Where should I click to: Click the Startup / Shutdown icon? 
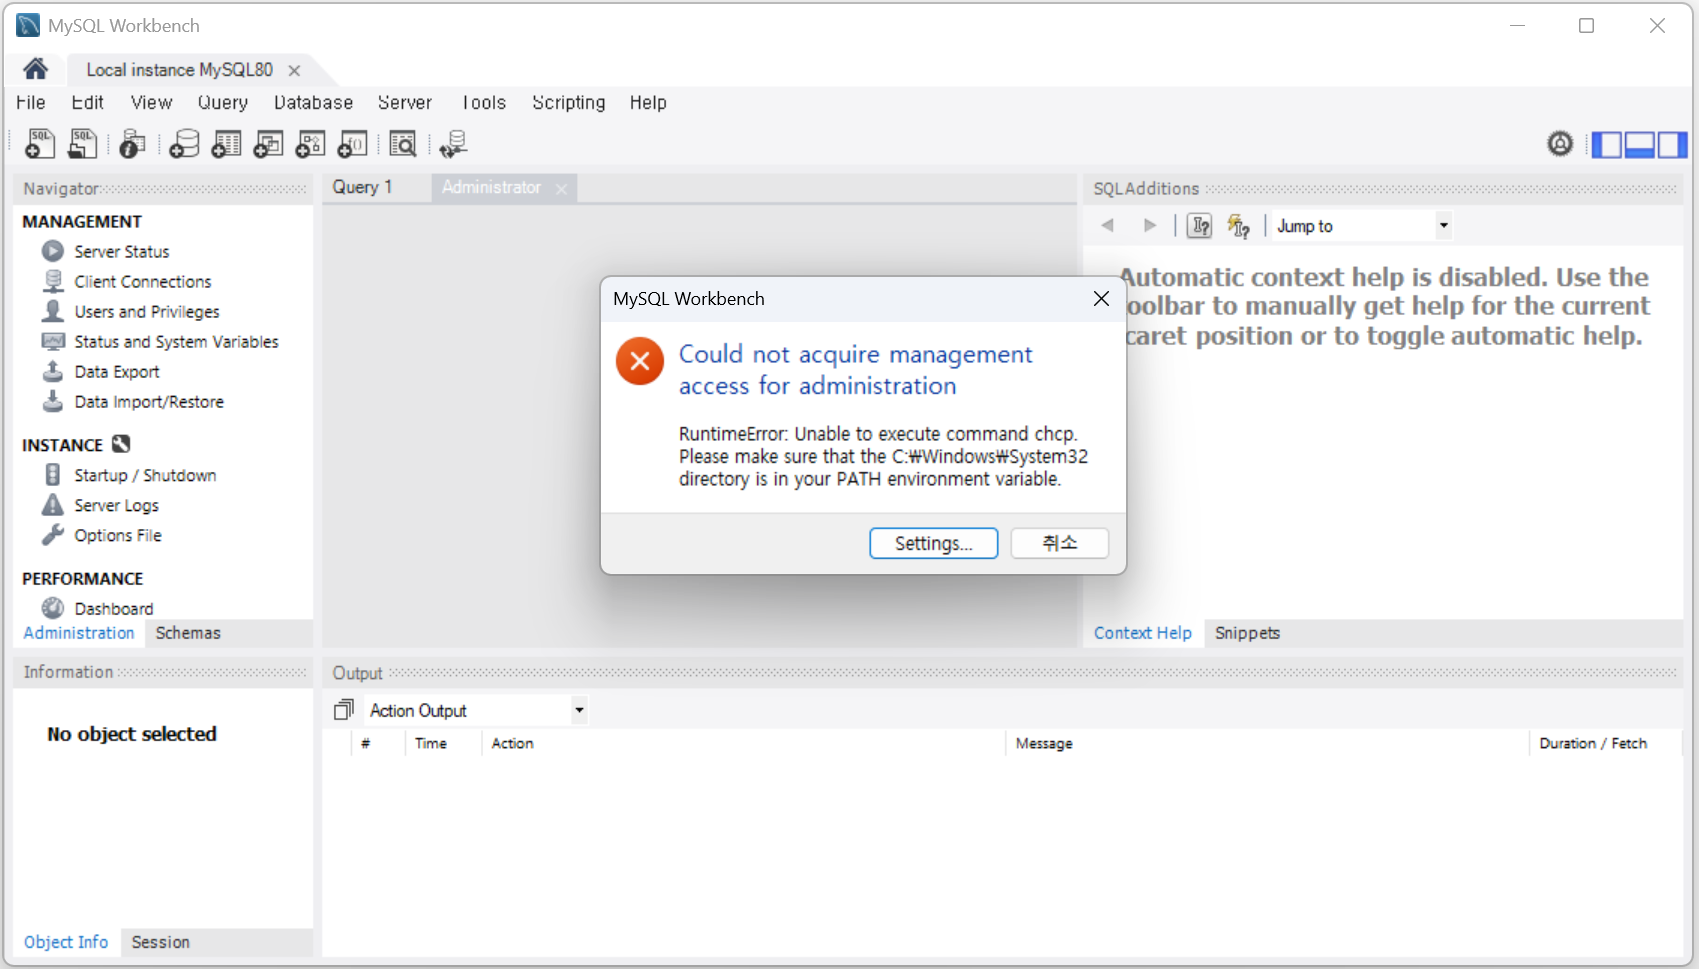point(53,475)
